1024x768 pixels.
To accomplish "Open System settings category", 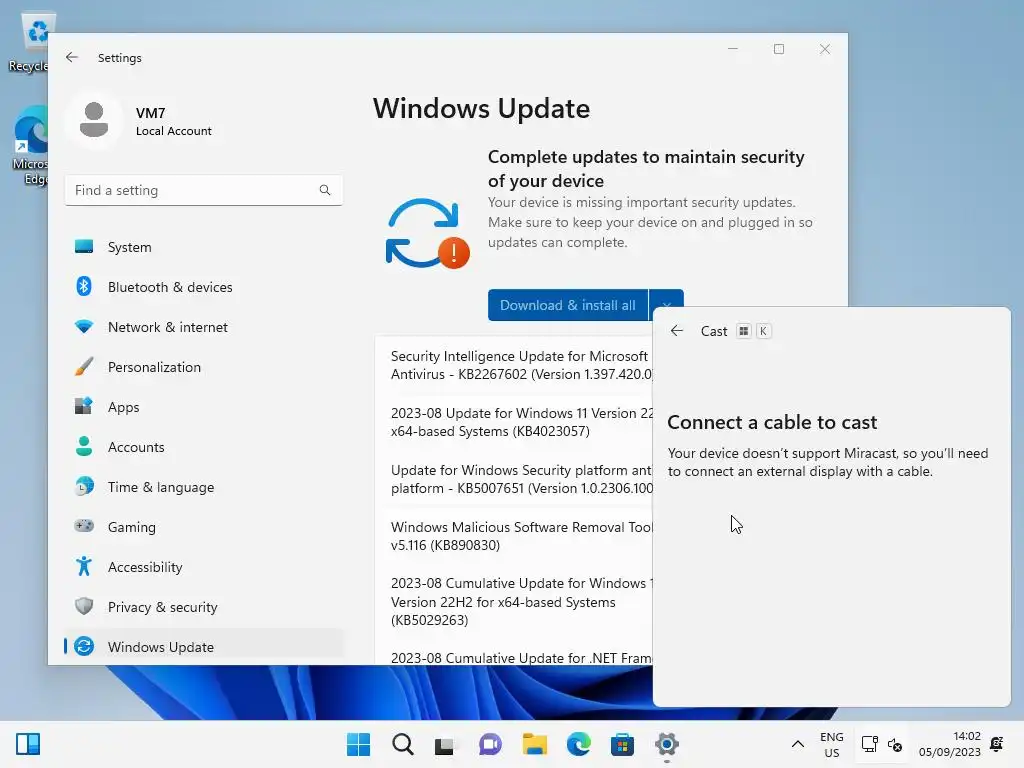I will click(x=203, y=247).
